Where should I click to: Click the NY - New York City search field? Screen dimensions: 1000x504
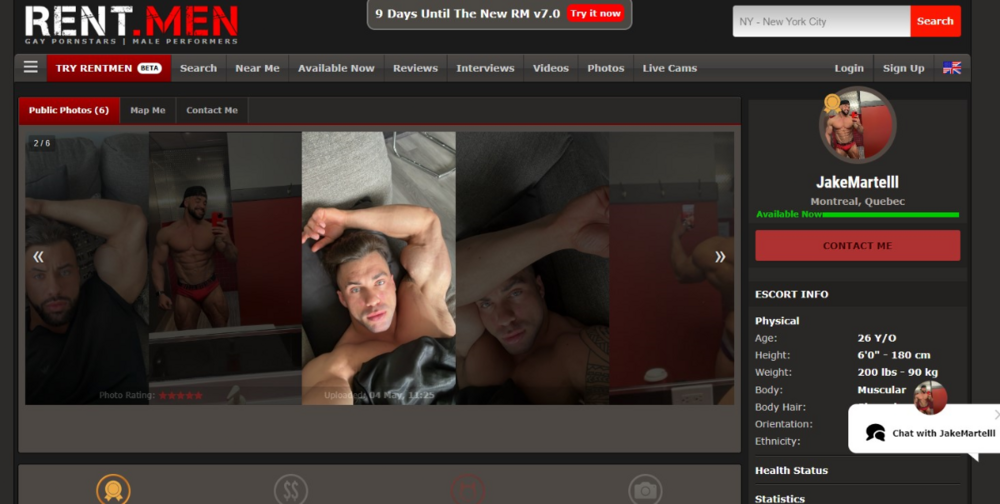tap(821, 21)
